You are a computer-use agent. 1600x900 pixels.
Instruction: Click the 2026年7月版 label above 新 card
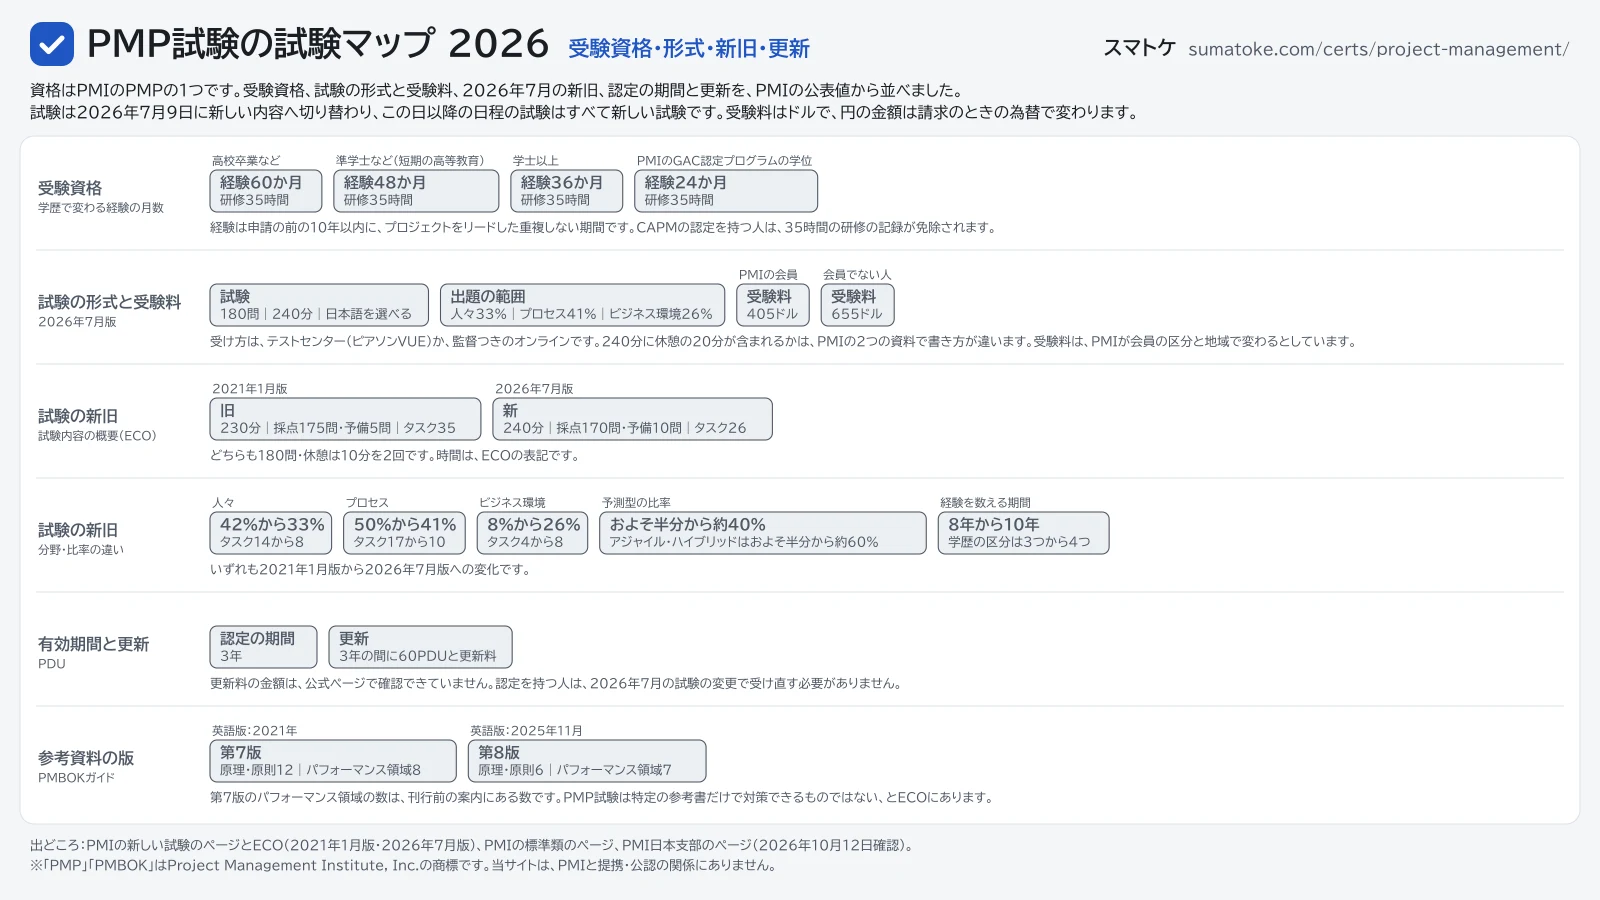point(534,388)
